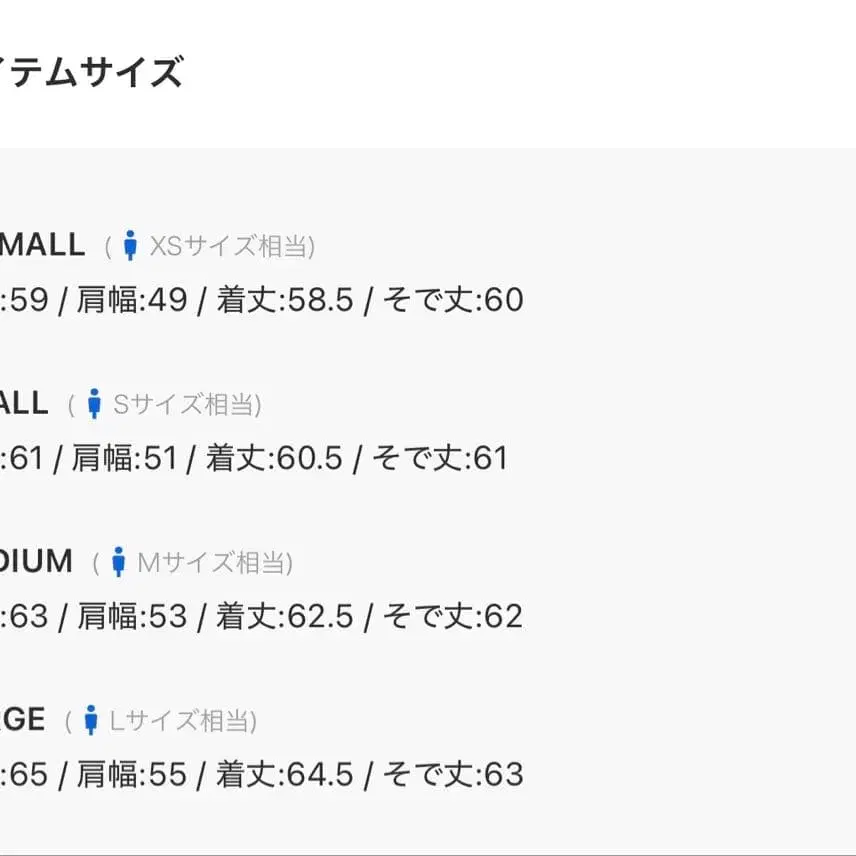
Task: Click the そで丈:63 measurement
Action: 453,774
